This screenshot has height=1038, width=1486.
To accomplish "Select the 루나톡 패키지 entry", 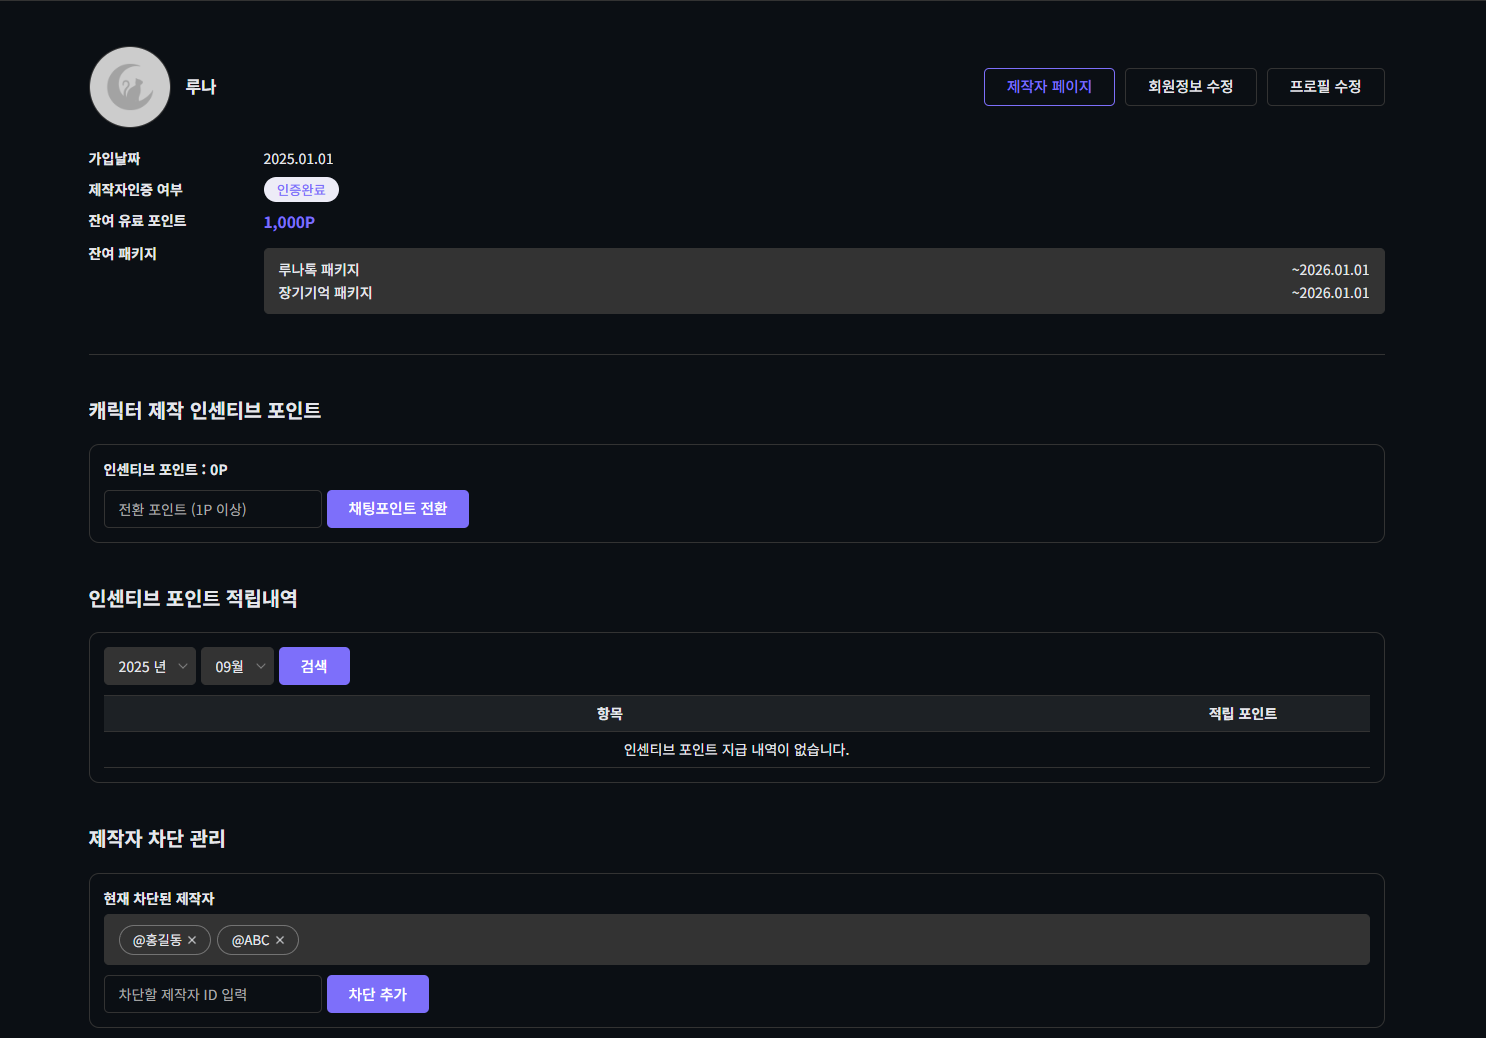I will click(319, 270).
